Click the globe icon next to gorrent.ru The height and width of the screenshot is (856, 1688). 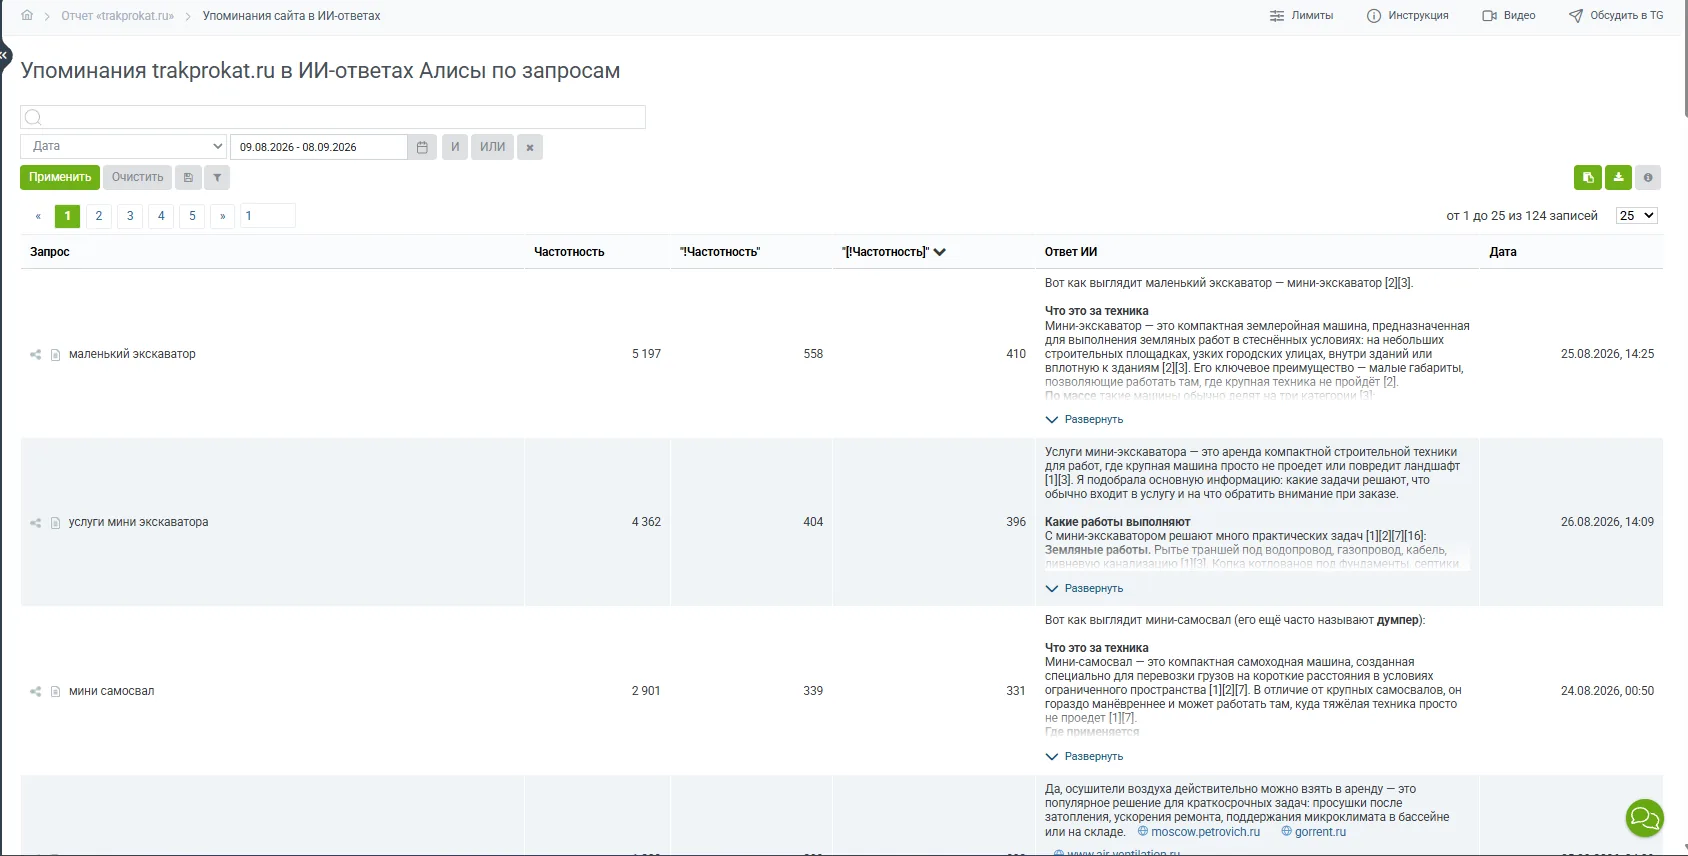tap(1287, 831)
